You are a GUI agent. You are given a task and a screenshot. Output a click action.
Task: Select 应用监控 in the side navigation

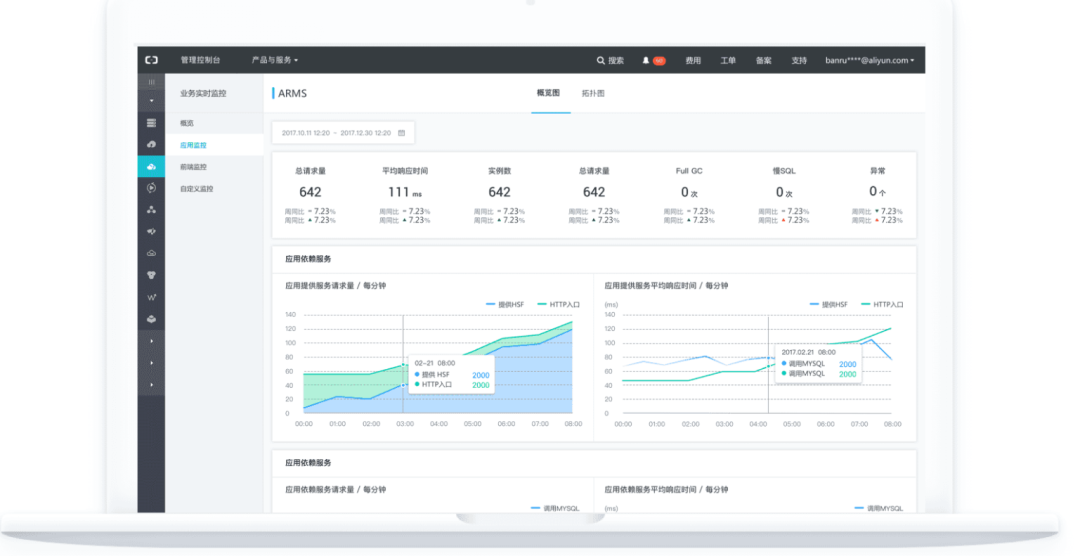coord(194,145)
